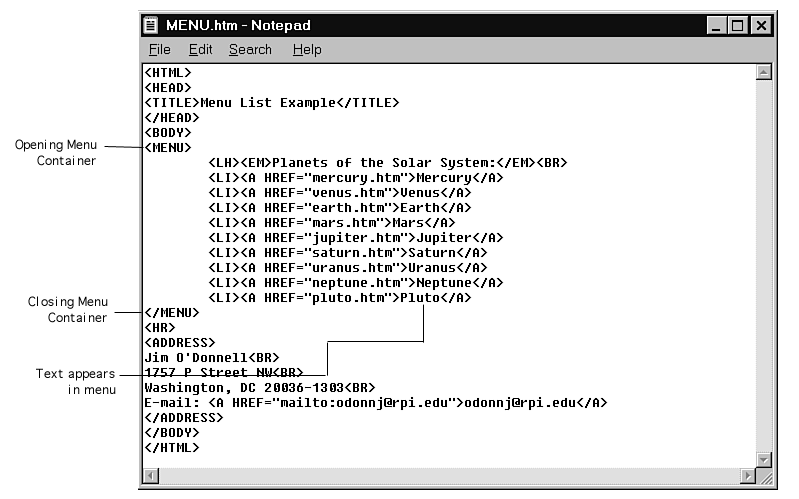Click the MENU.htm - Notepad title bar

(x=433, y=25)
